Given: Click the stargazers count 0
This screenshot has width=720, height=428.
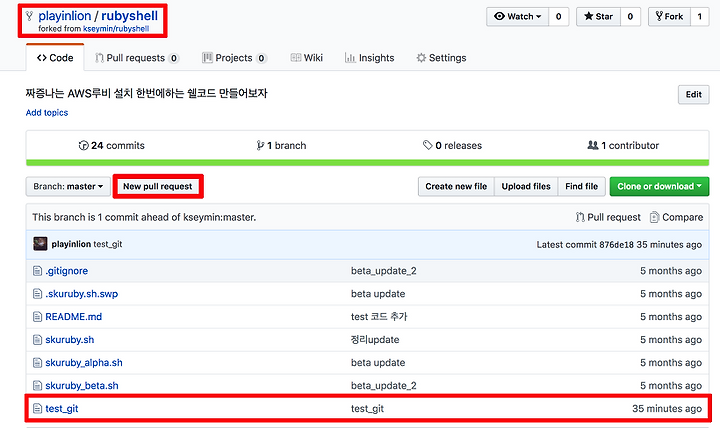Looking at the screenshot, I should click(x=630, y=17).
